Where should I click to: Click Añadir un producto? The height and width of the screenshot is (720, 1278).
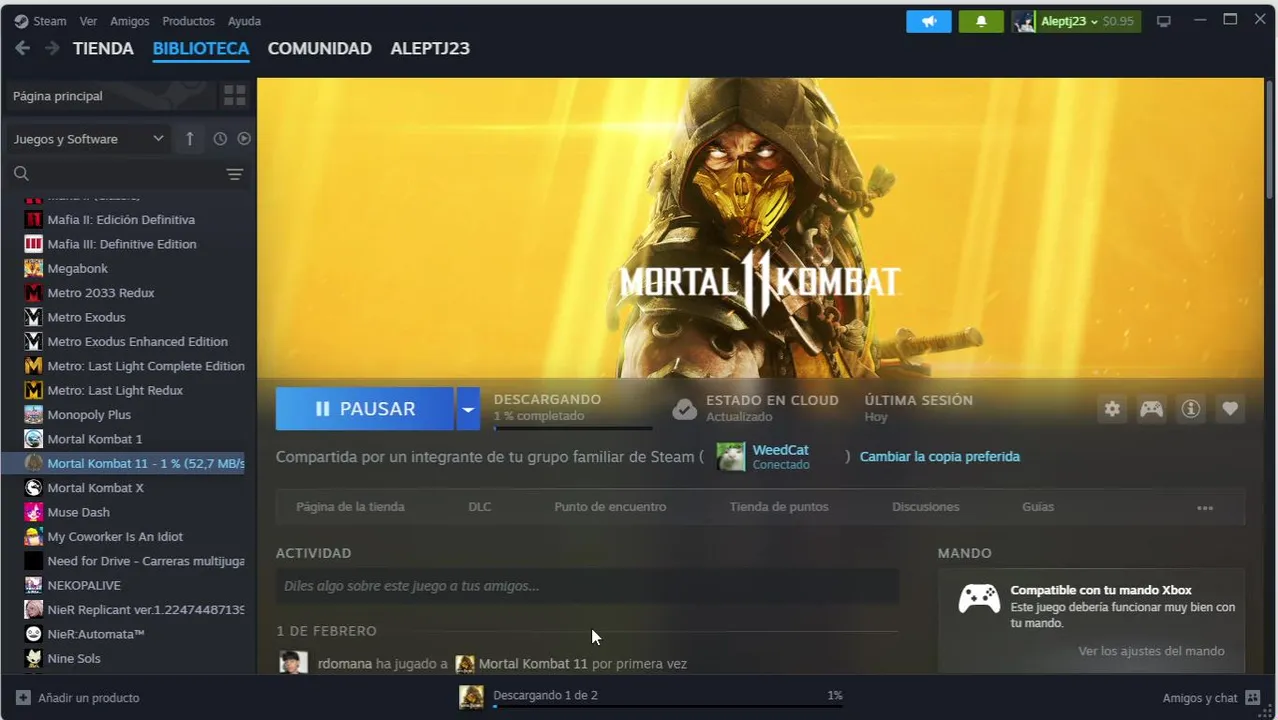point(78,698)
